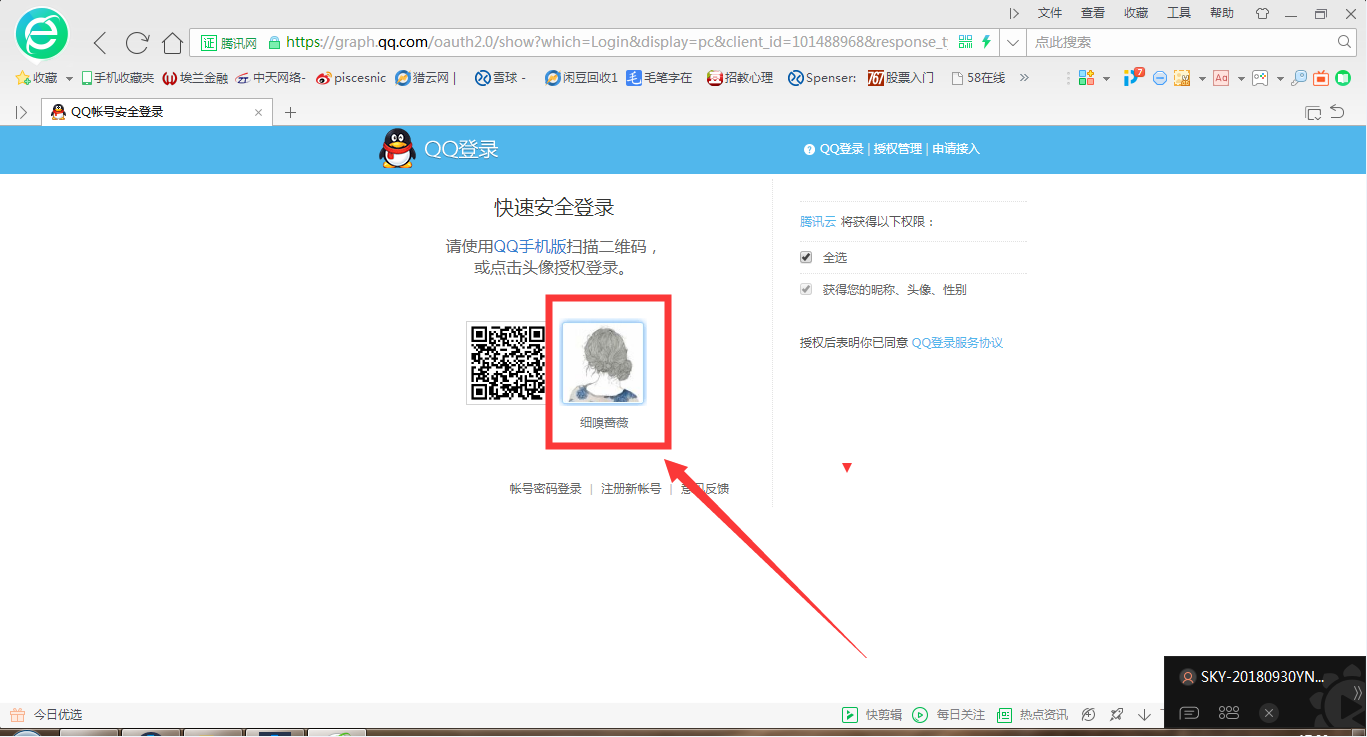Viewport: 1367px width, 737px height.
Task: Open dropdown next to extensions grid icon
Action: point(1108,78)
